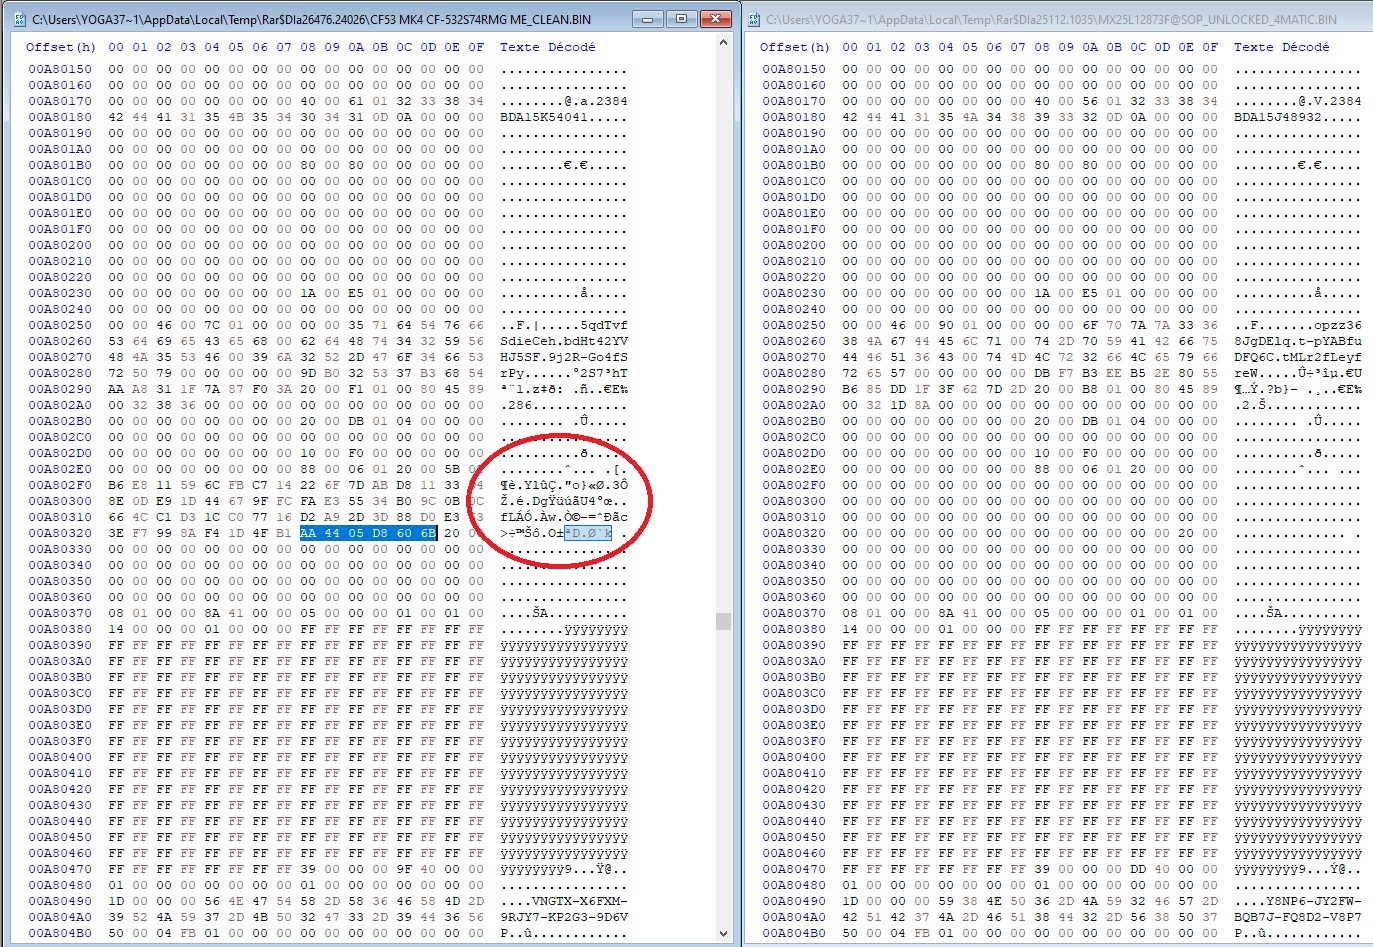Image resolution: width=1373 pixels, height=947 pixels.
Task: Click the file icon in the ME_CLEAN.BIN title bar
Action: click(x=19, y=19)
